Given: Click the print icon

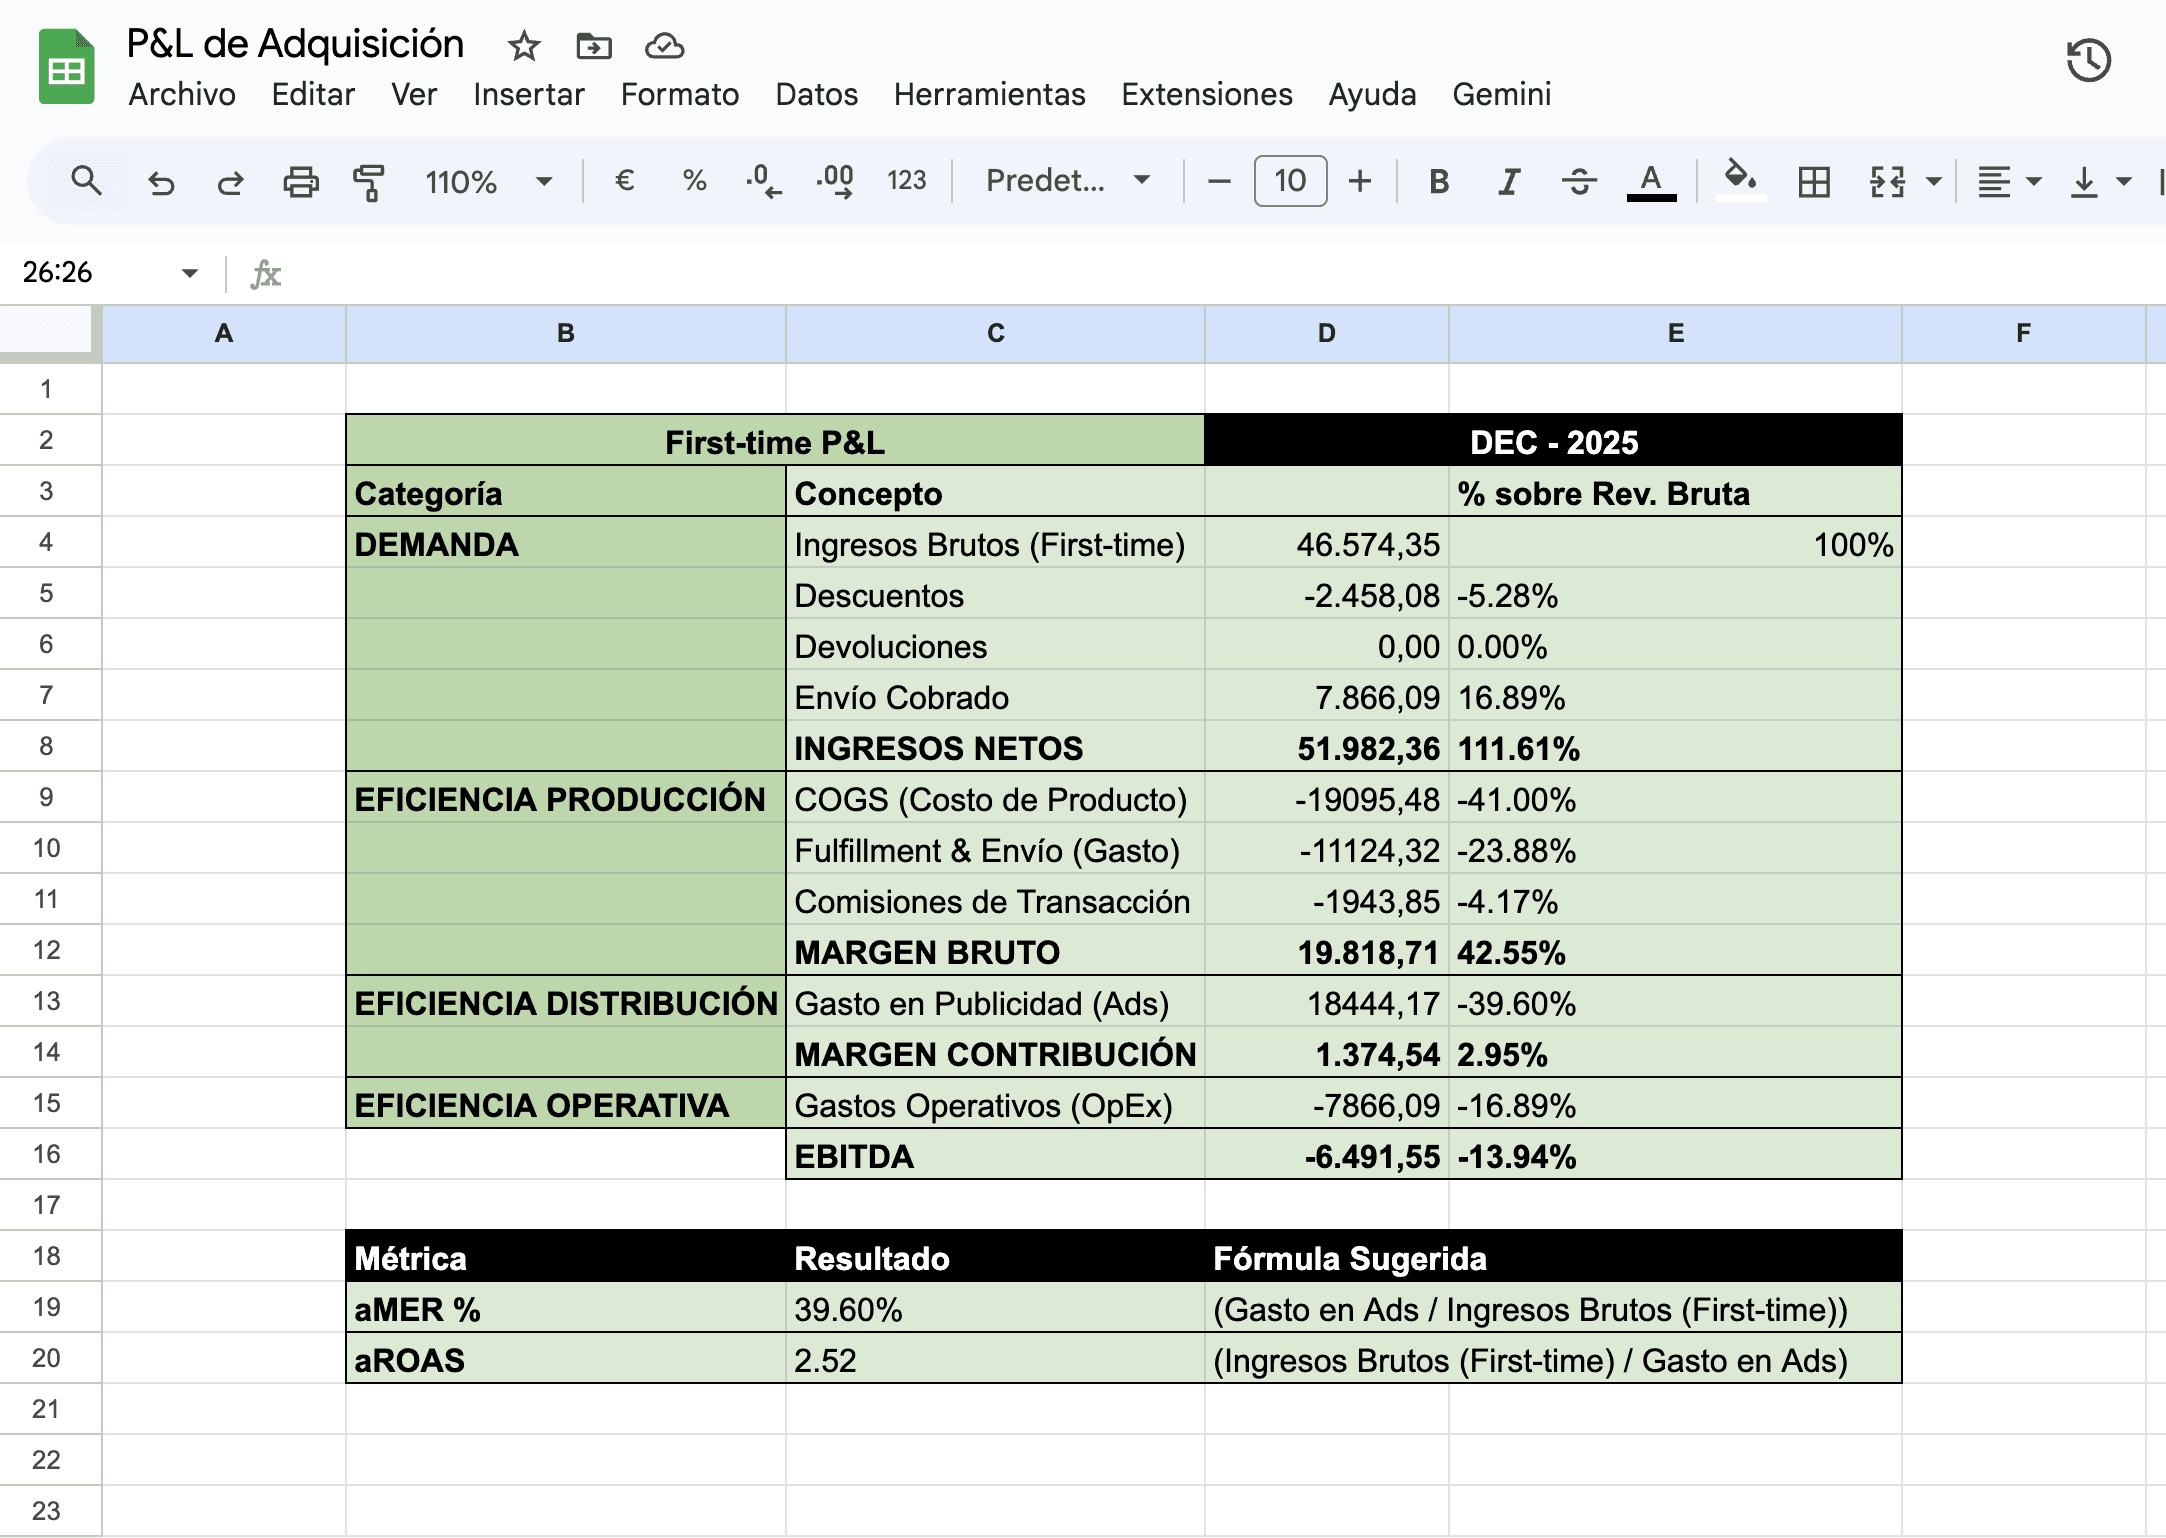Looking at the screenshot, I should point(300,182).
